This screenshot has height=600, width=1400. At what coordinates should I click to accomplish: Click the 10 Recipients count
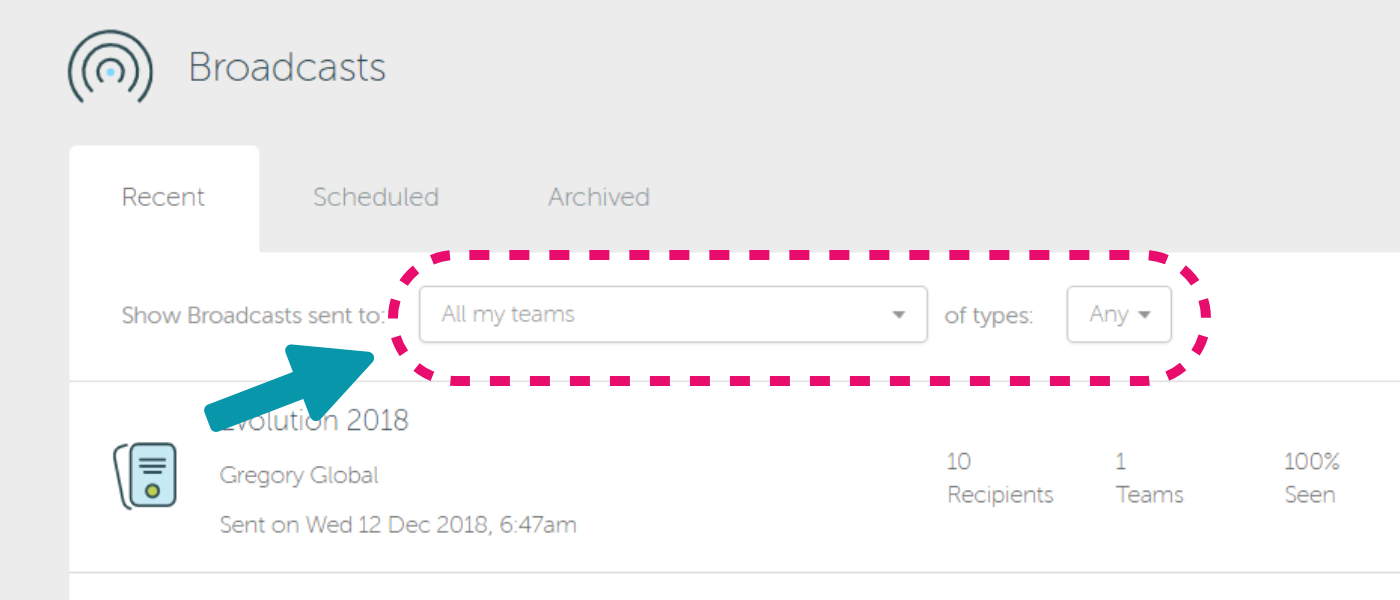(x=1000, y=478)
